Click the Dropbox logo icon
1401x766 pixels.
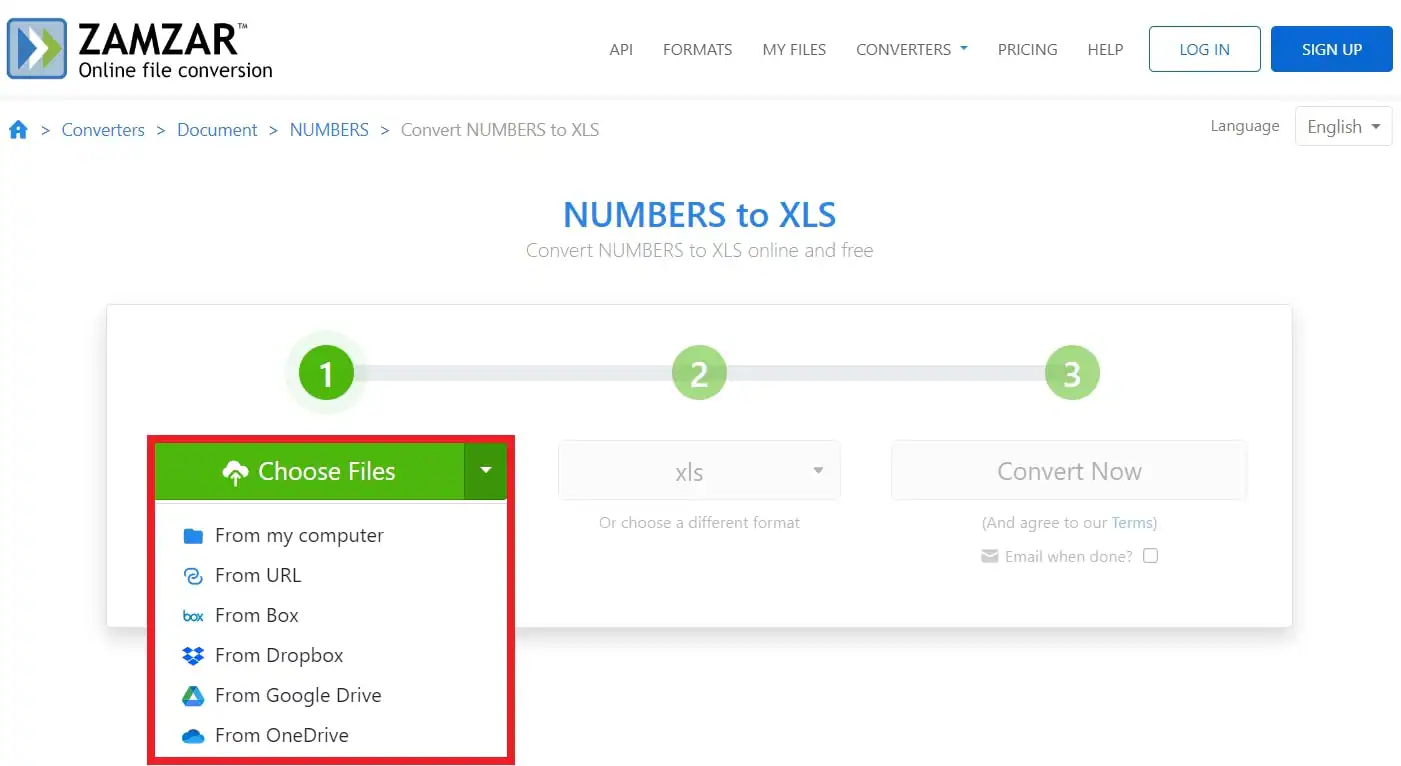[x=193, y=656]
